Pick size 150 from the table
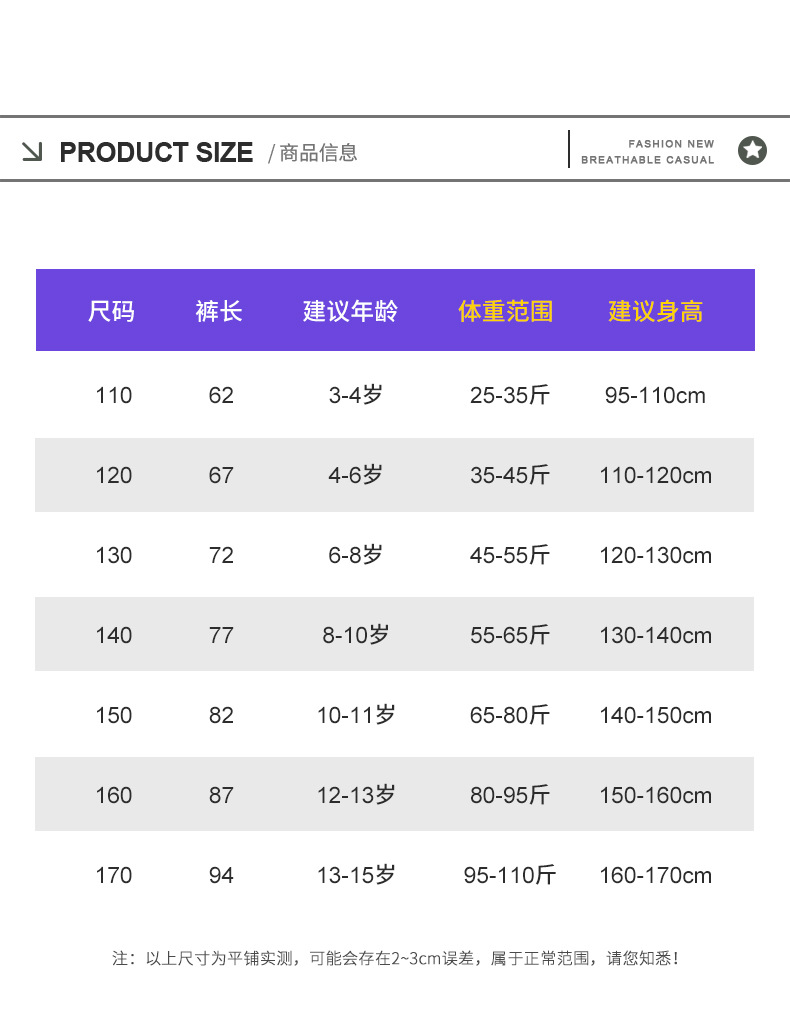 click(x=114, y=716)
